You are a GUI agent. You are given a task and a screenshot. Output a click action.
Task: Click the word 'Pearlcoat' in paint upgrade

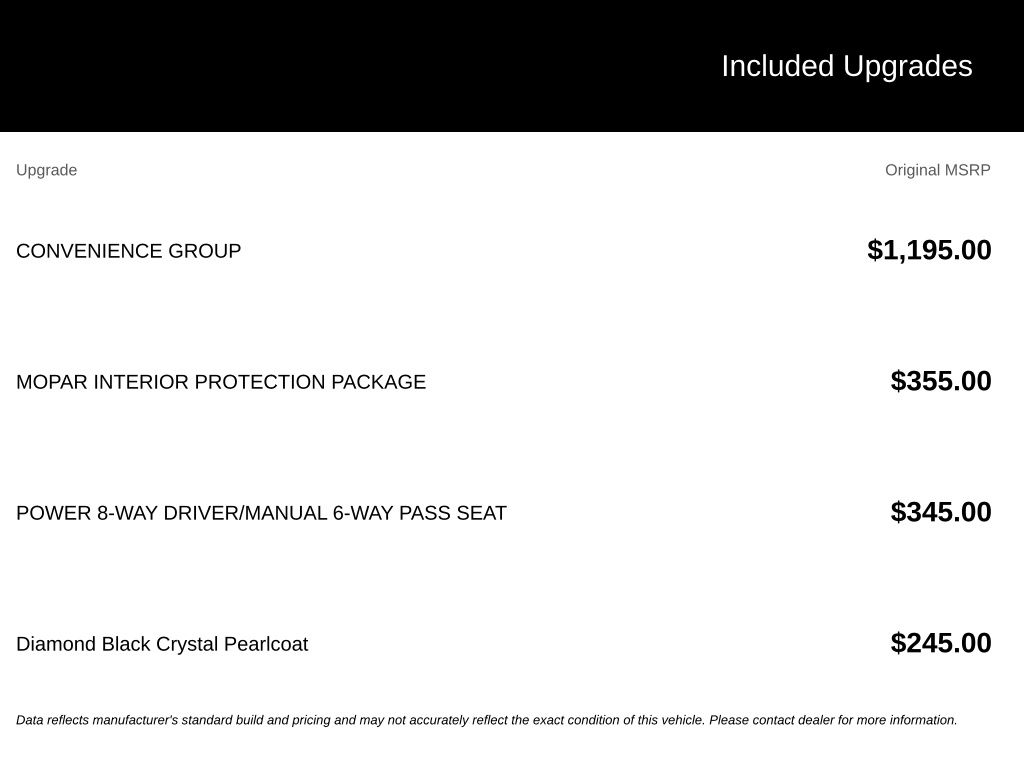pyautogui.click(x=266, y=644)
